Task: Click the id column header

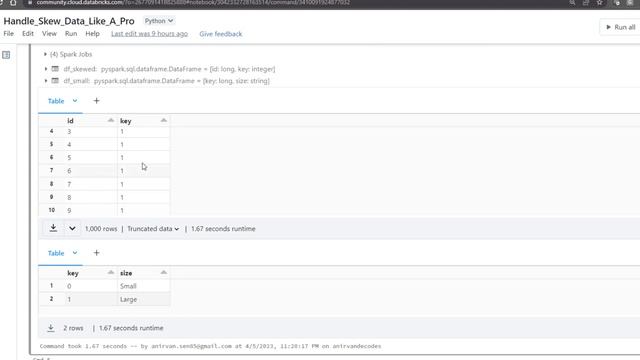Action: click(70, 121)
